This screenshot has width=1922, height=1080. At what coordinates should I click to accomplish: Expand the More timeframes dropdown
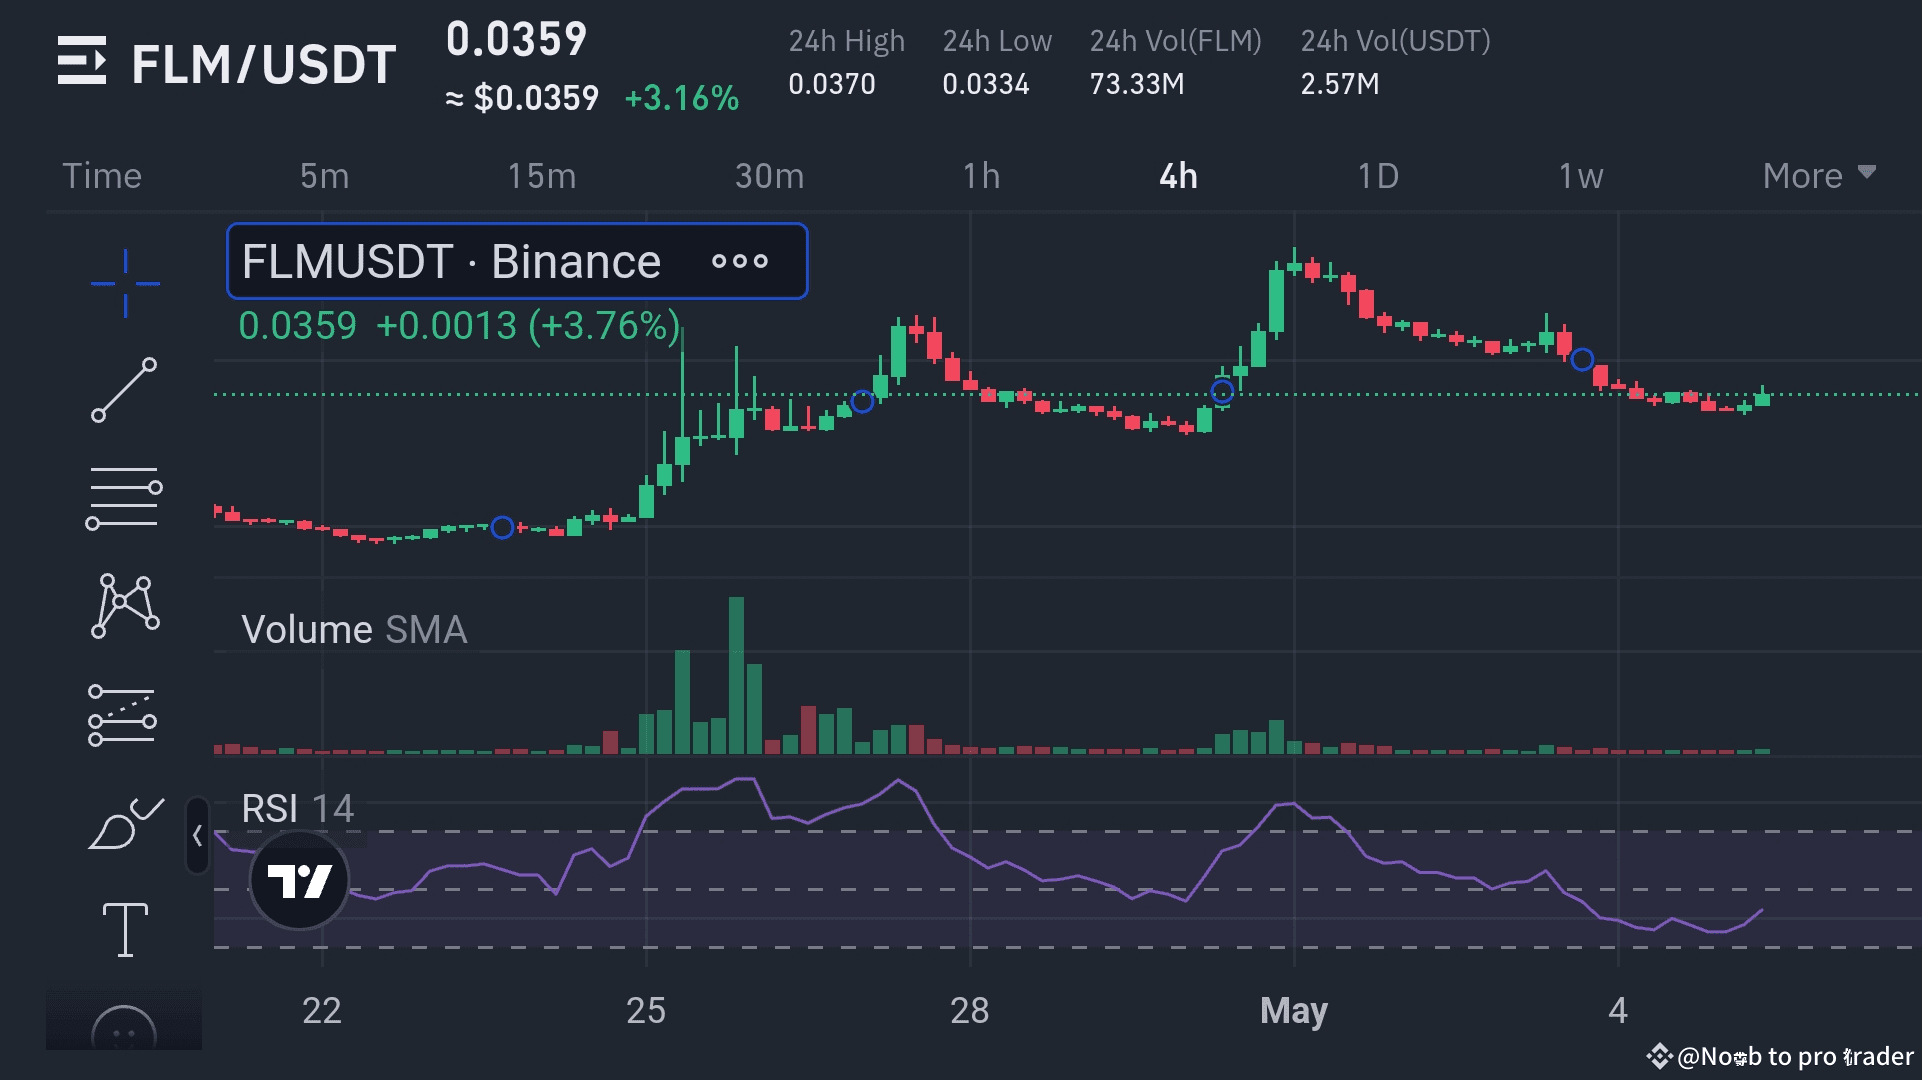click(x=1819, y=176)
